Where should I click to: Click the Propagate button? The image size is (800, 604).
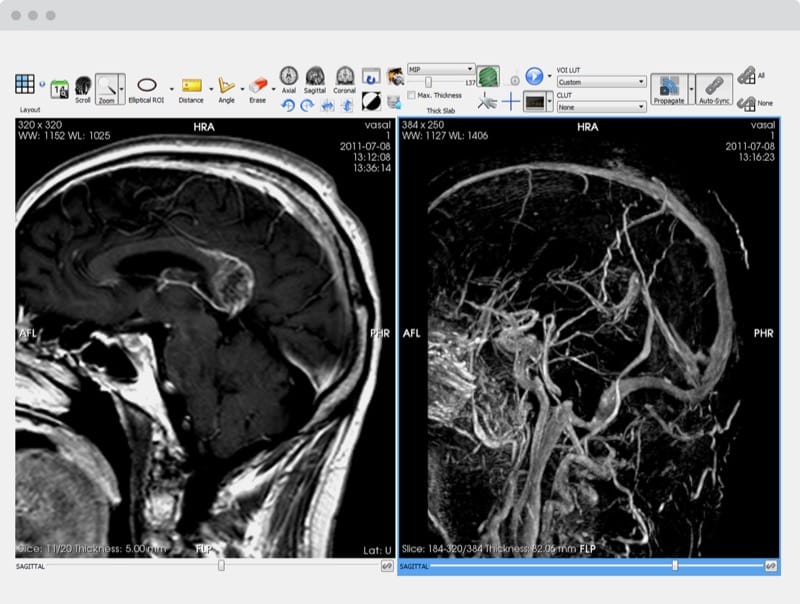coord(667,86)
